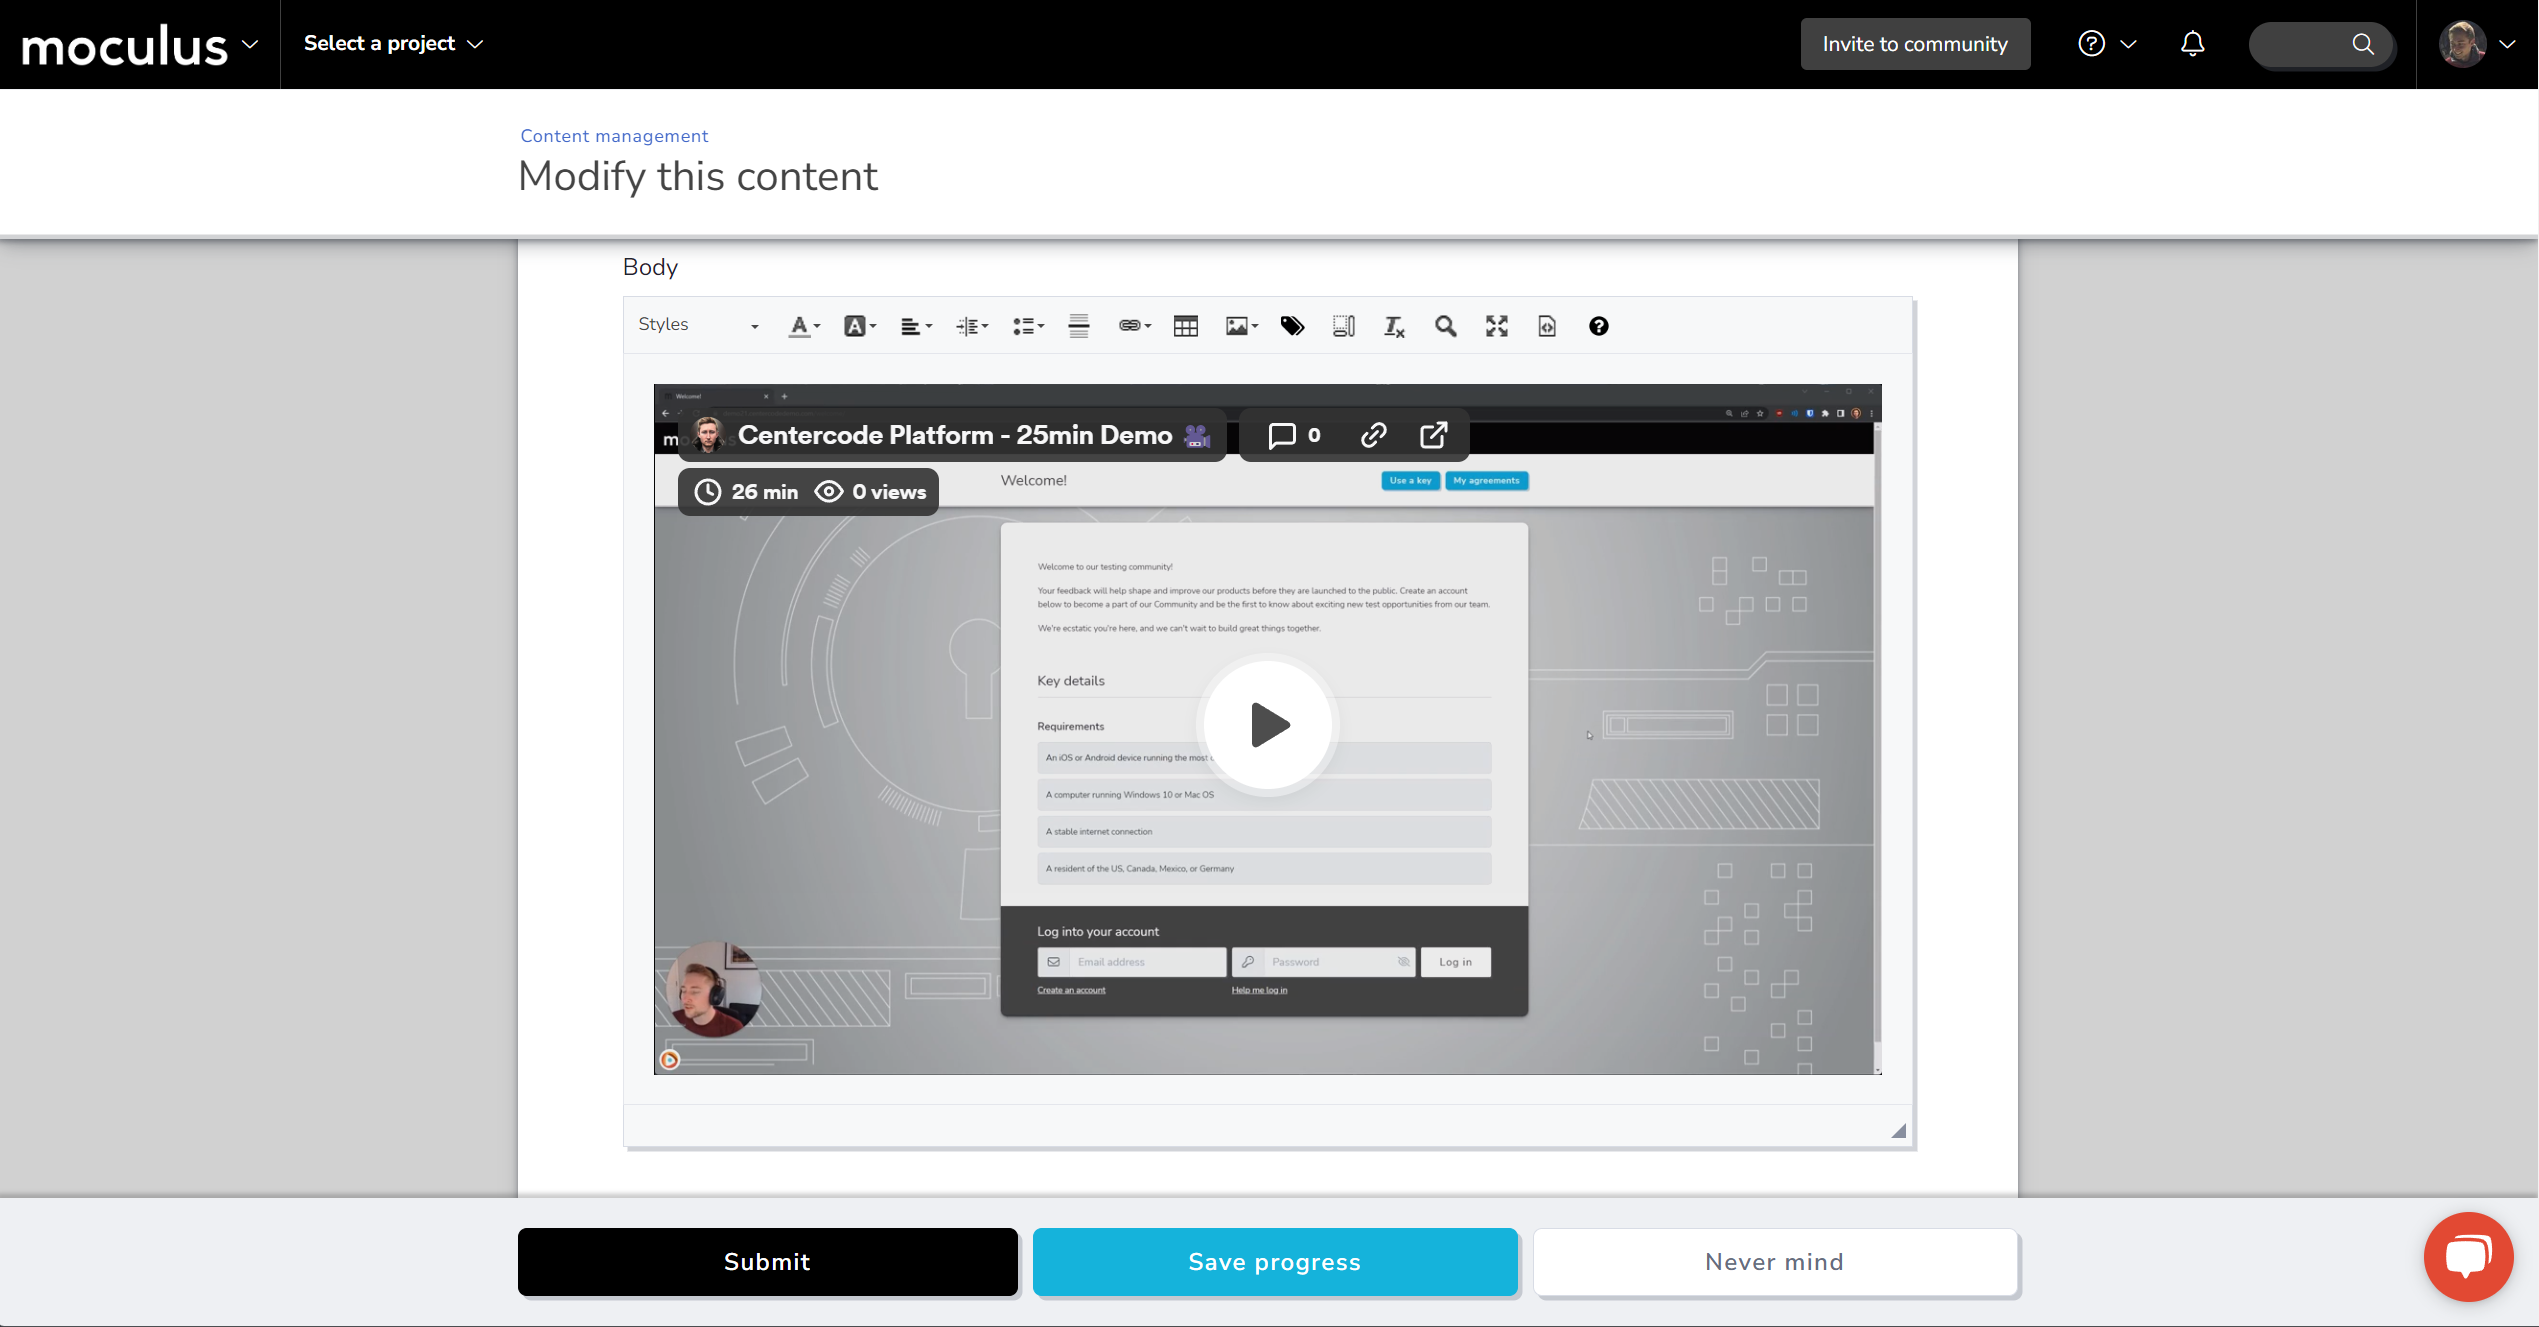Open the indent options dropdown

click(971, 326)
